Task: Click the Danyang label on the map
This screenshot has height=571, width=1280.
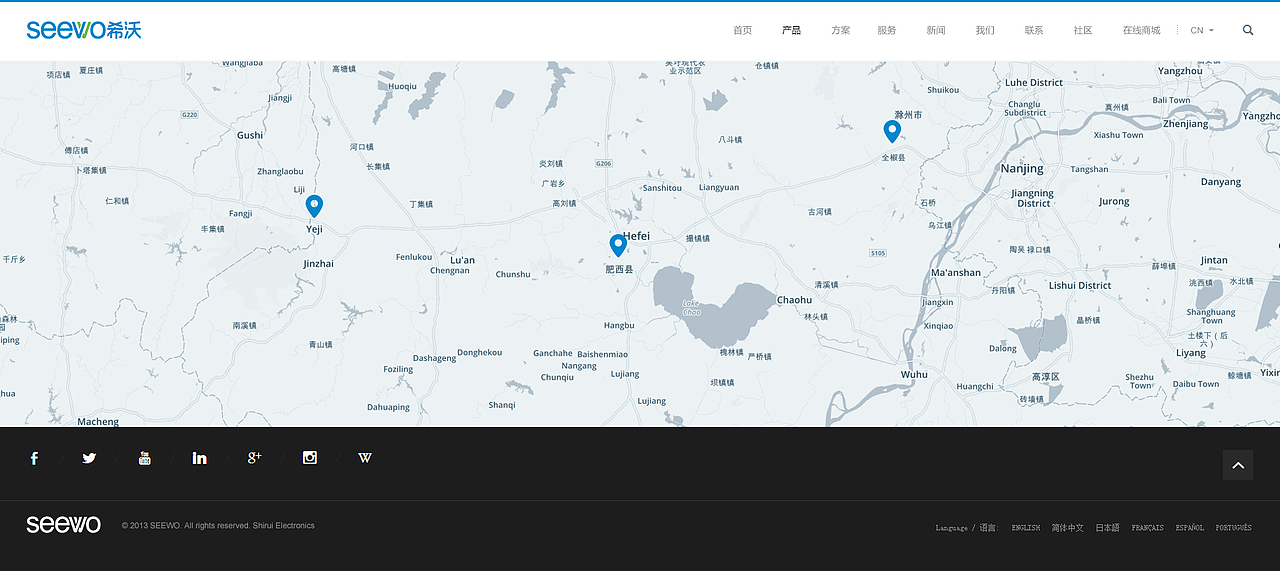Action: (1221, 182)
